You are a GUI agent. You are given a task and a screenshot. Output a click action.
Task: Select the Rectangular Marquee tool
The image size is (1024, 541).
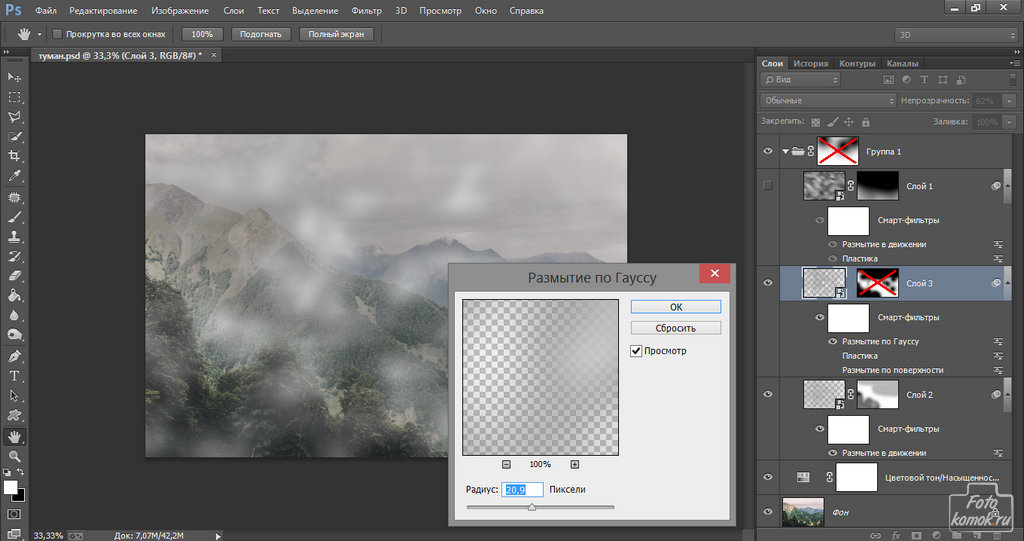pyautogui.click(x=15, y=97)
